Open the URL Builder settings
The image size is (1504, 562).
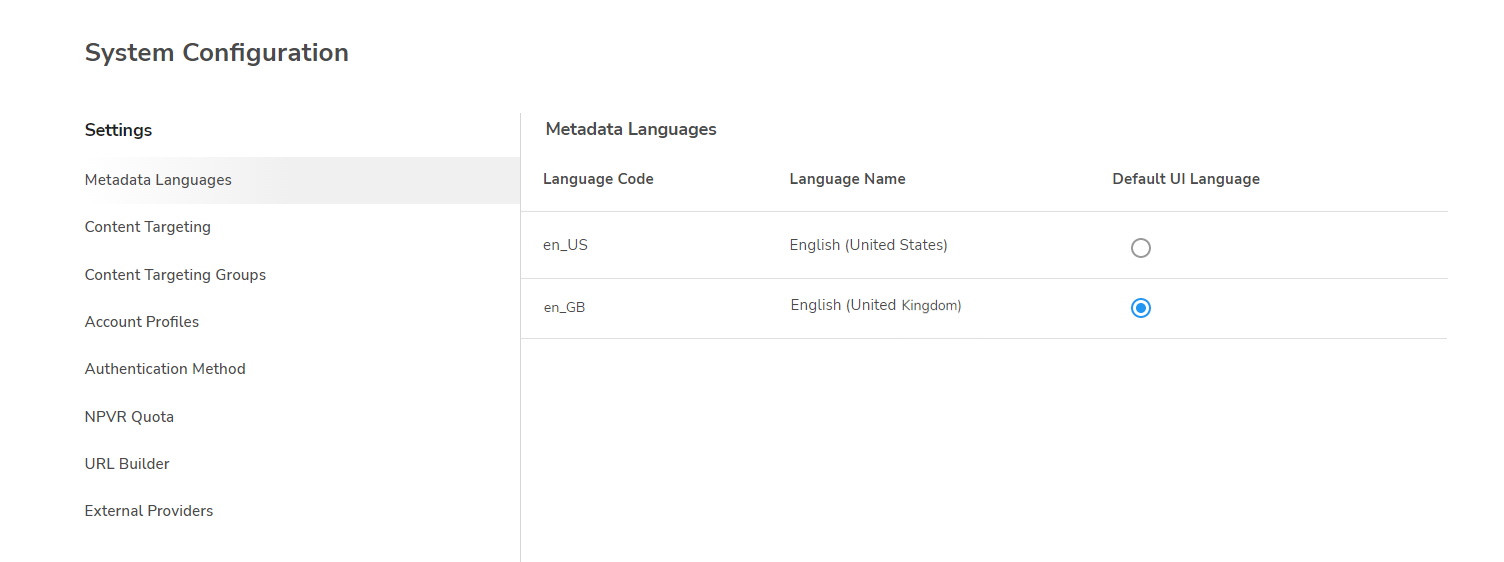[127, 464]
